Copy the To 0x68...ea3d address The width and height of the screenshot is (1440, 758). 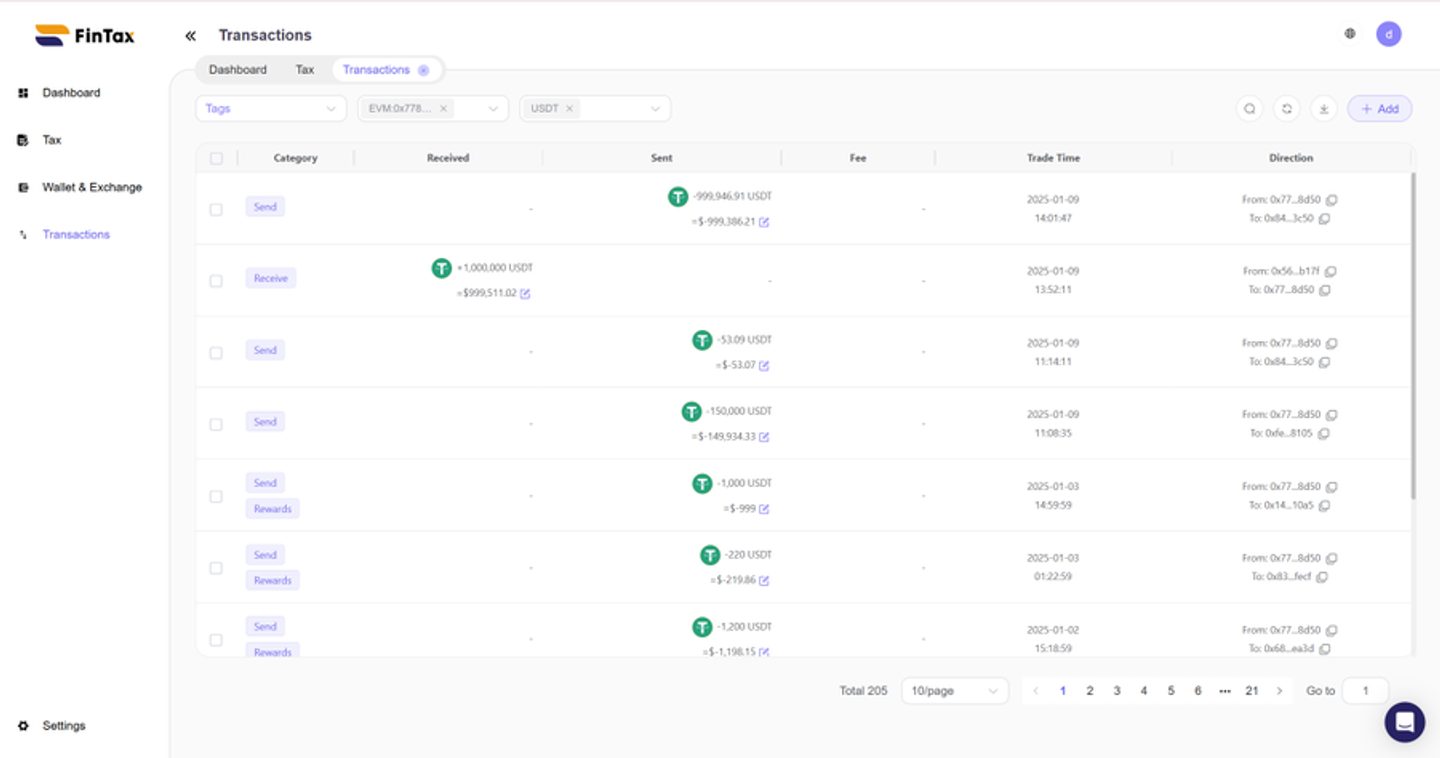point(1324,649)
